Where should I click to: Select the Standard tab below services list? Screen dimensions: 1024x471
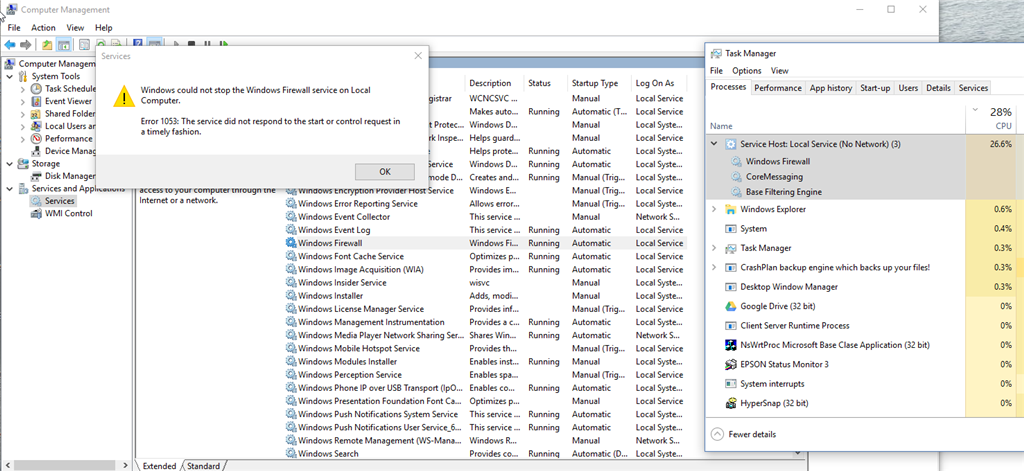203,466
